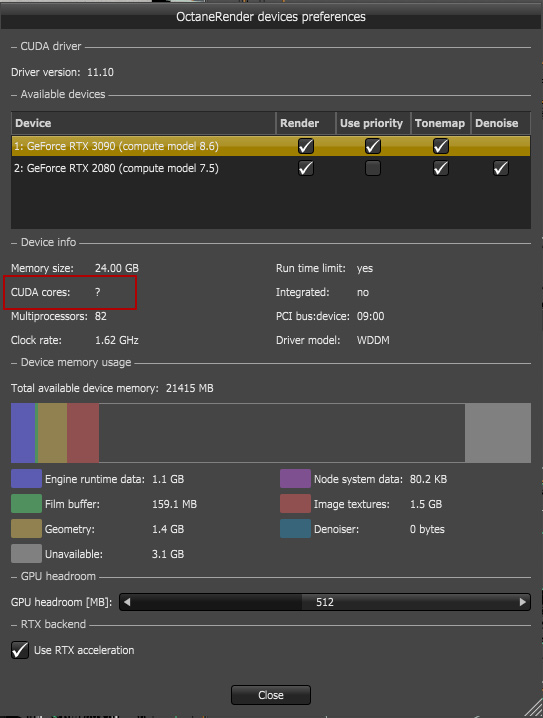Viewport: 543px width, 718px height.
Task: Click the Clock rate 1.62 GHz value
Action: (117, 340)
